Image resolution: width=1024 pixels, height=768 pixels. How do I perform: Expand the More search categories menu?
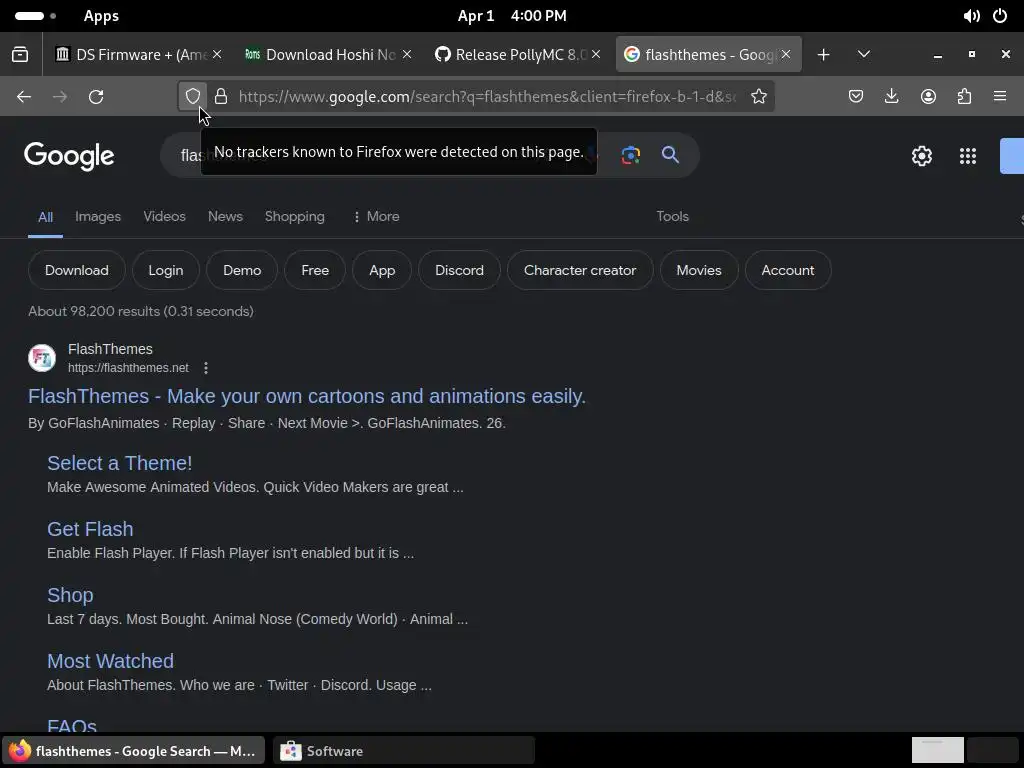pos(376,216)
